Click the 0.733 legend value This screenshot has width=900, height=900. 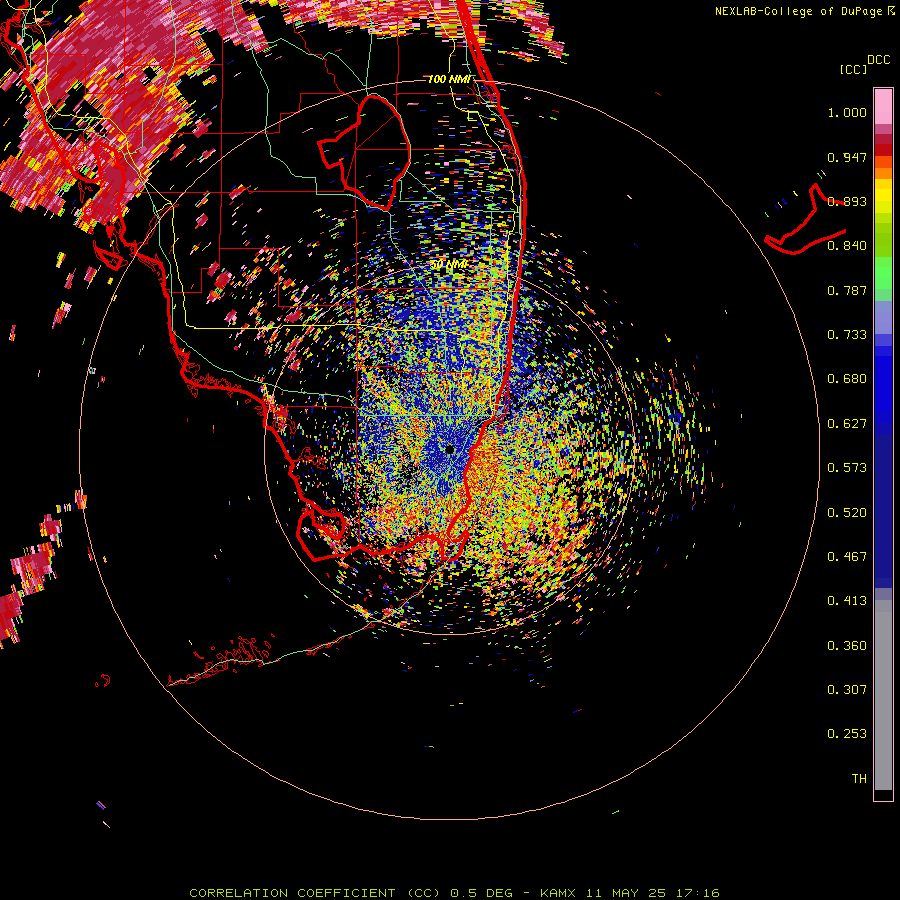[x=847, y=335]
